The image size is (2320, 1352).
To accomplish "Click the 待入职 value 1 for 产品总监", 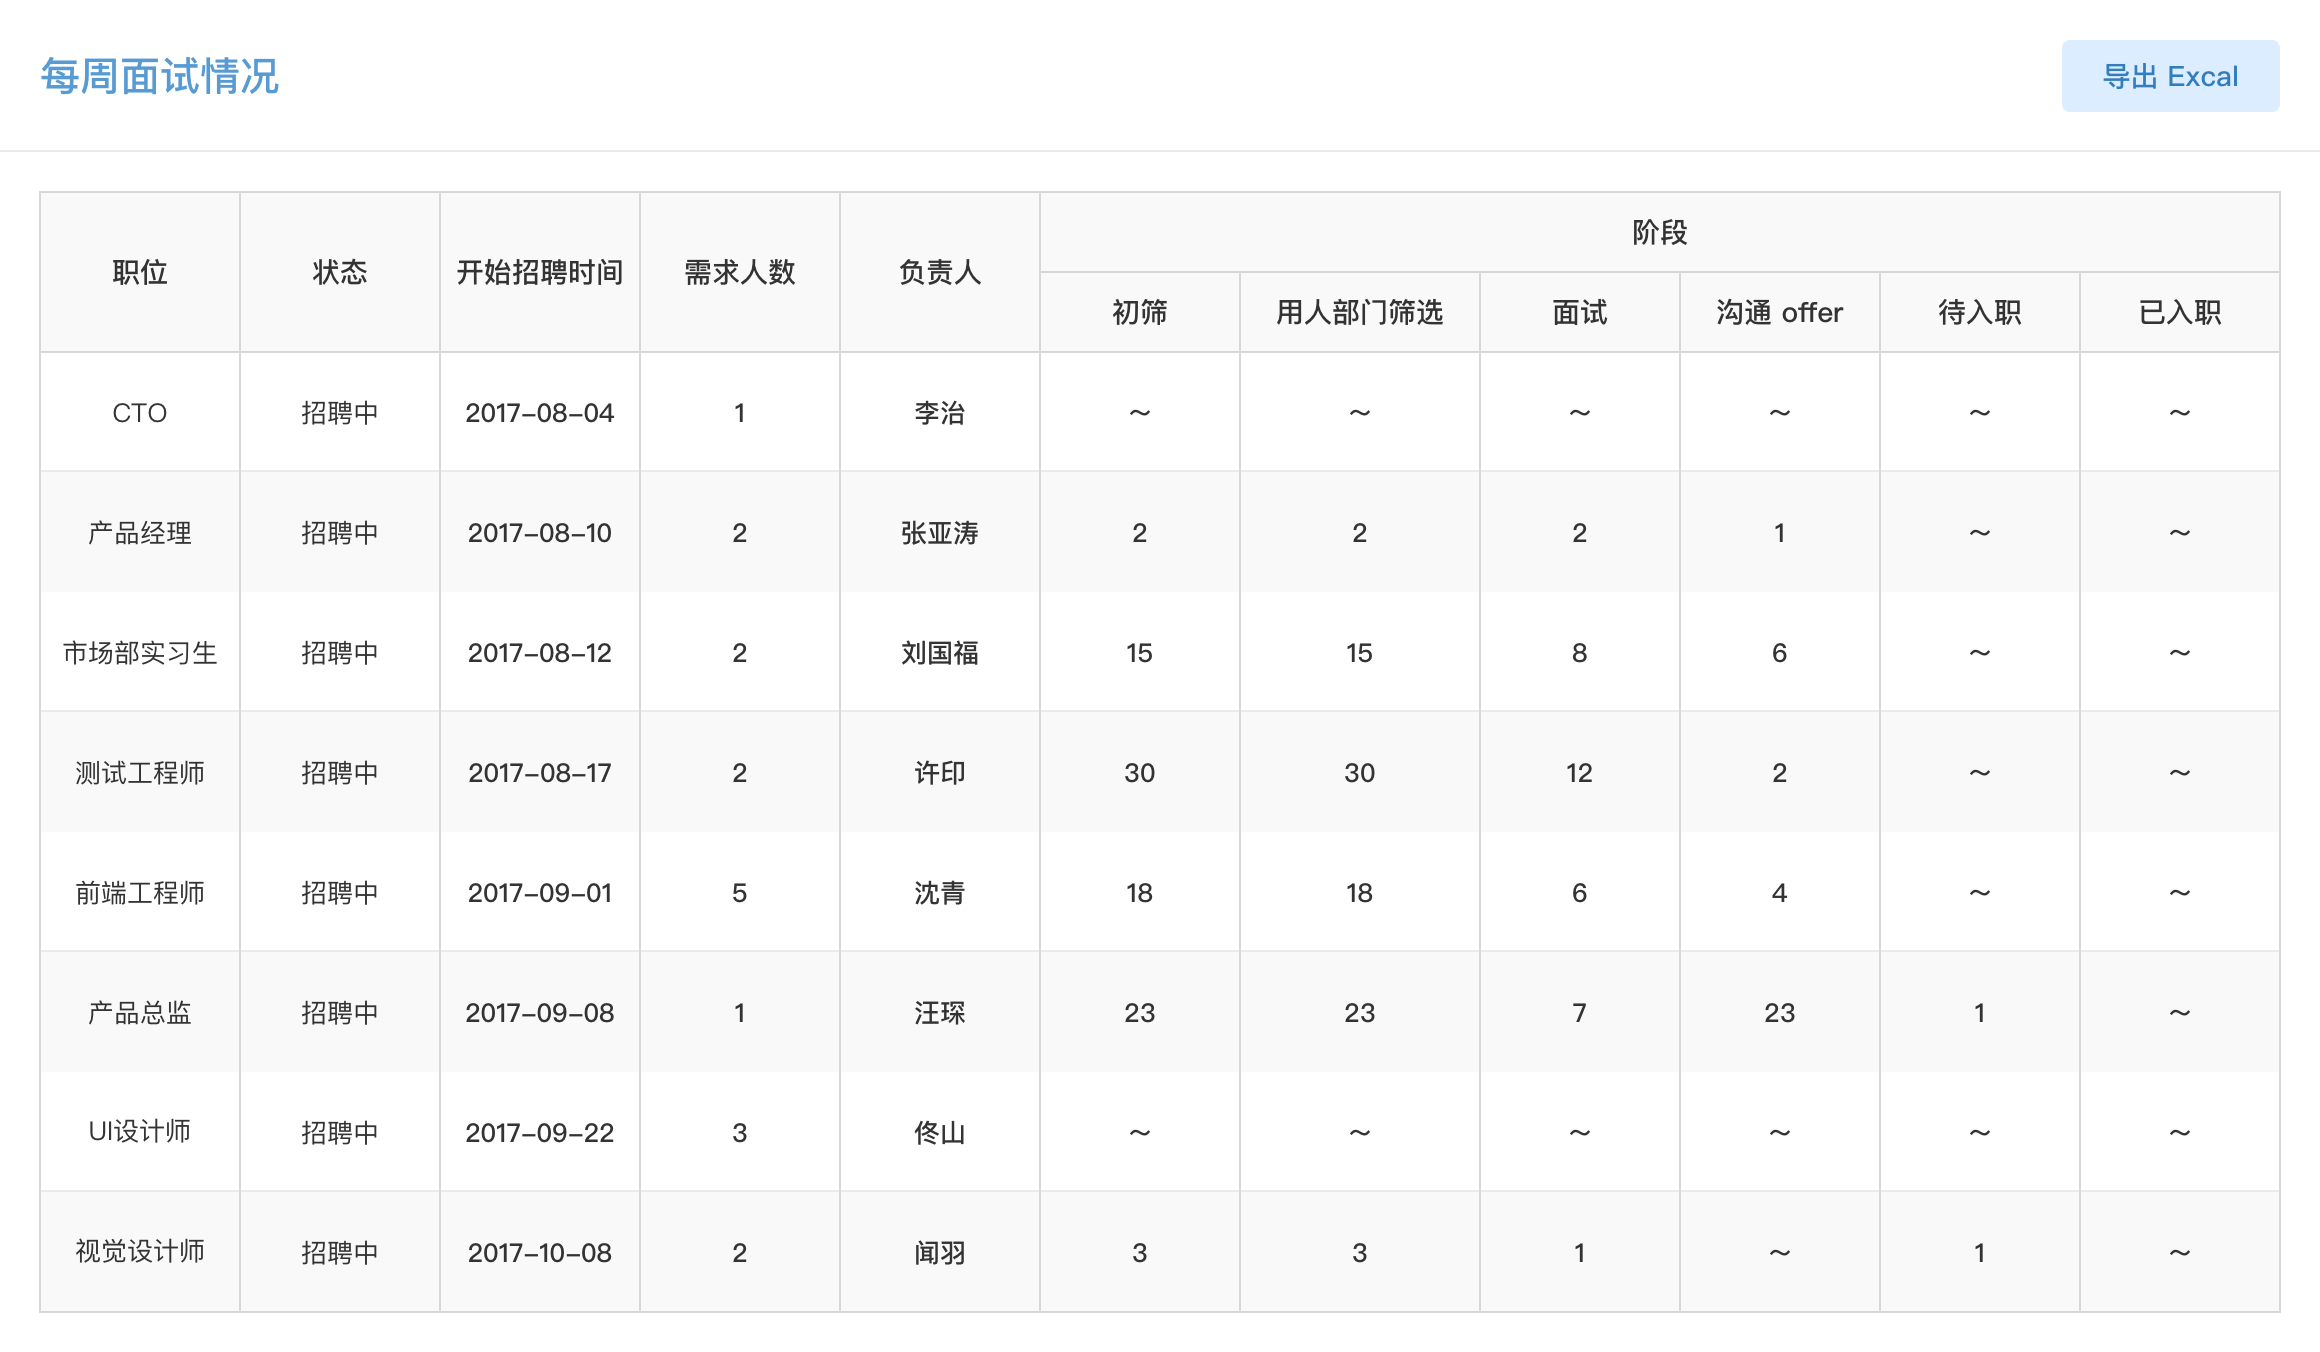I will (1980, 1012).
